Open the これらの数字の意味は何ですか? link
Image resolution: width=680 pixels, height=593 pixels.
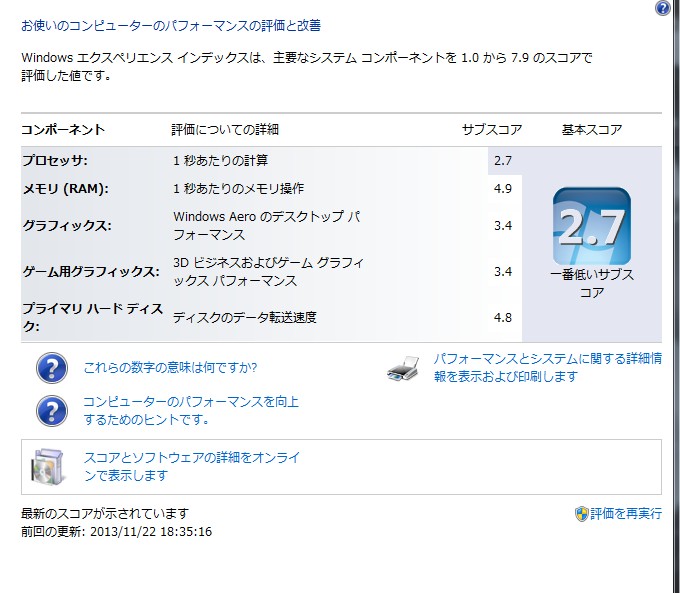pos(170,368)
